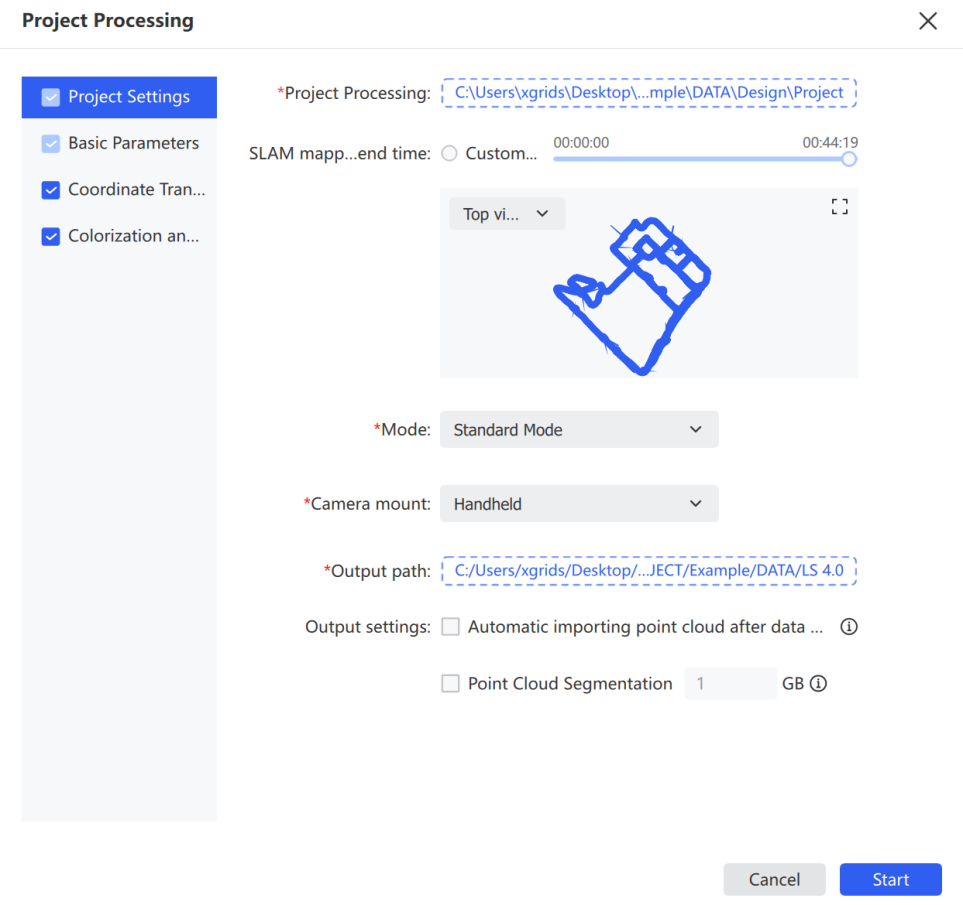
Task: Click the Project Processing folder path
Action: pos(649,93)
